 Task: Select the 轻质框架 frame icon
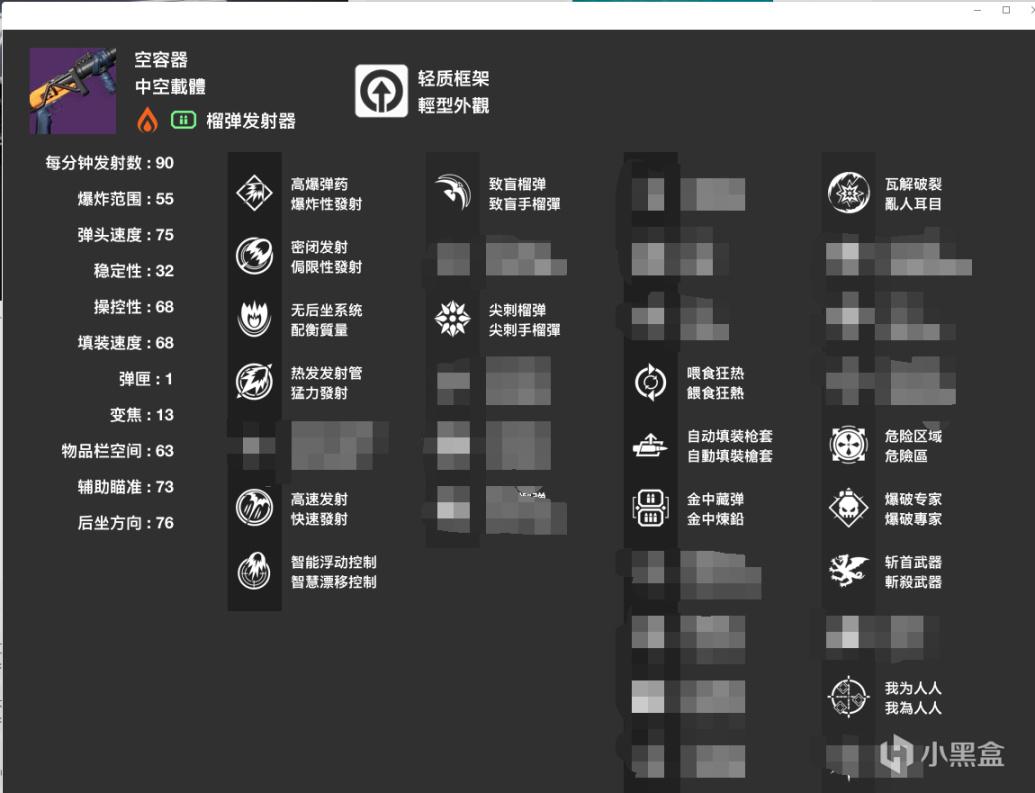click(381, 91)
